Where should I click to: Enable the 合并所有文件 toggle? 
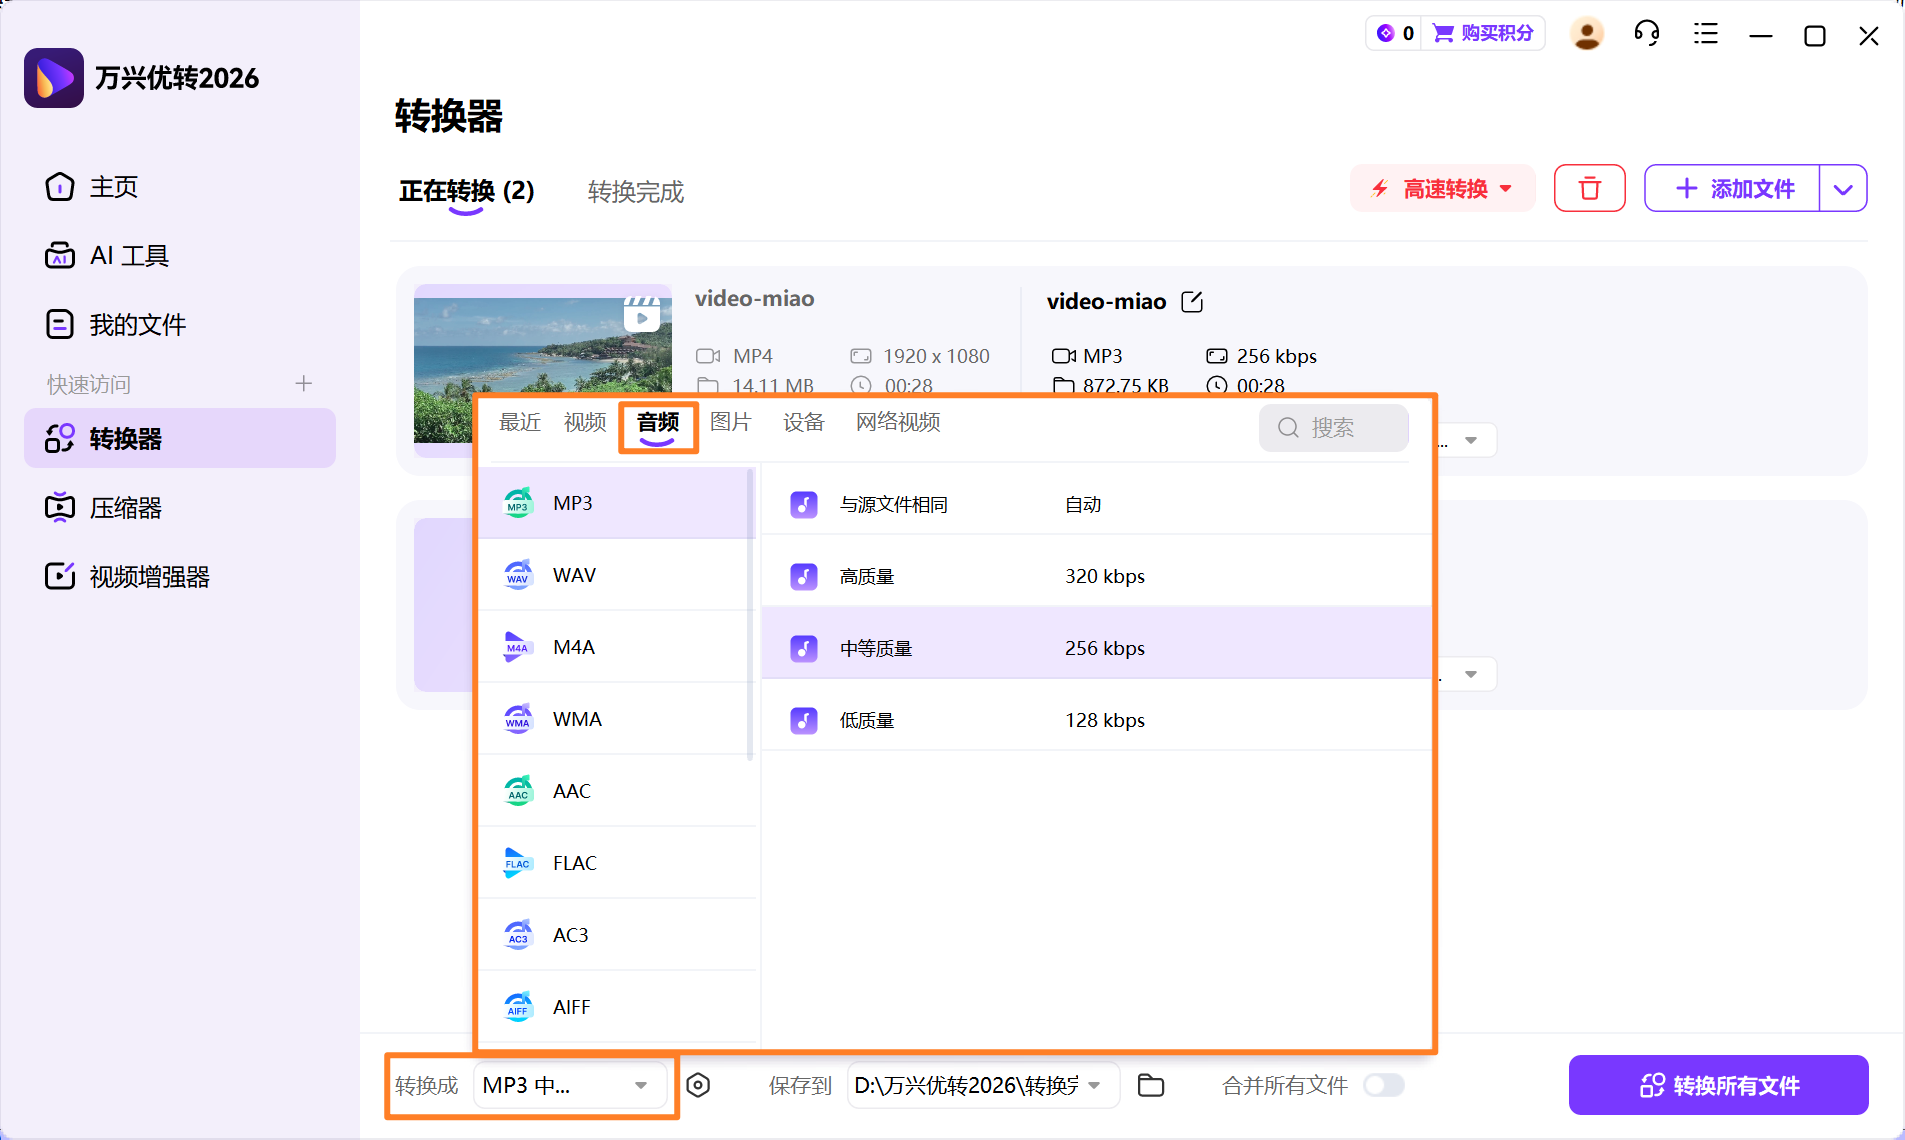coord(1385,1084)
